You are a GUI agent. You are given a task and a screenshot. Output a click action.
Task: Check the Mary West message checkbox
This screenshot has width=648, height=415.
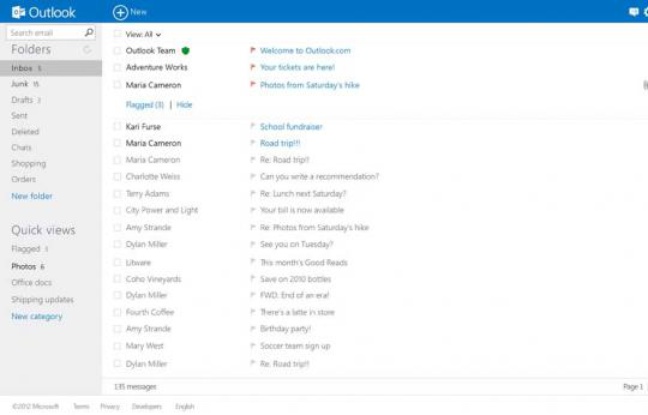117,346
